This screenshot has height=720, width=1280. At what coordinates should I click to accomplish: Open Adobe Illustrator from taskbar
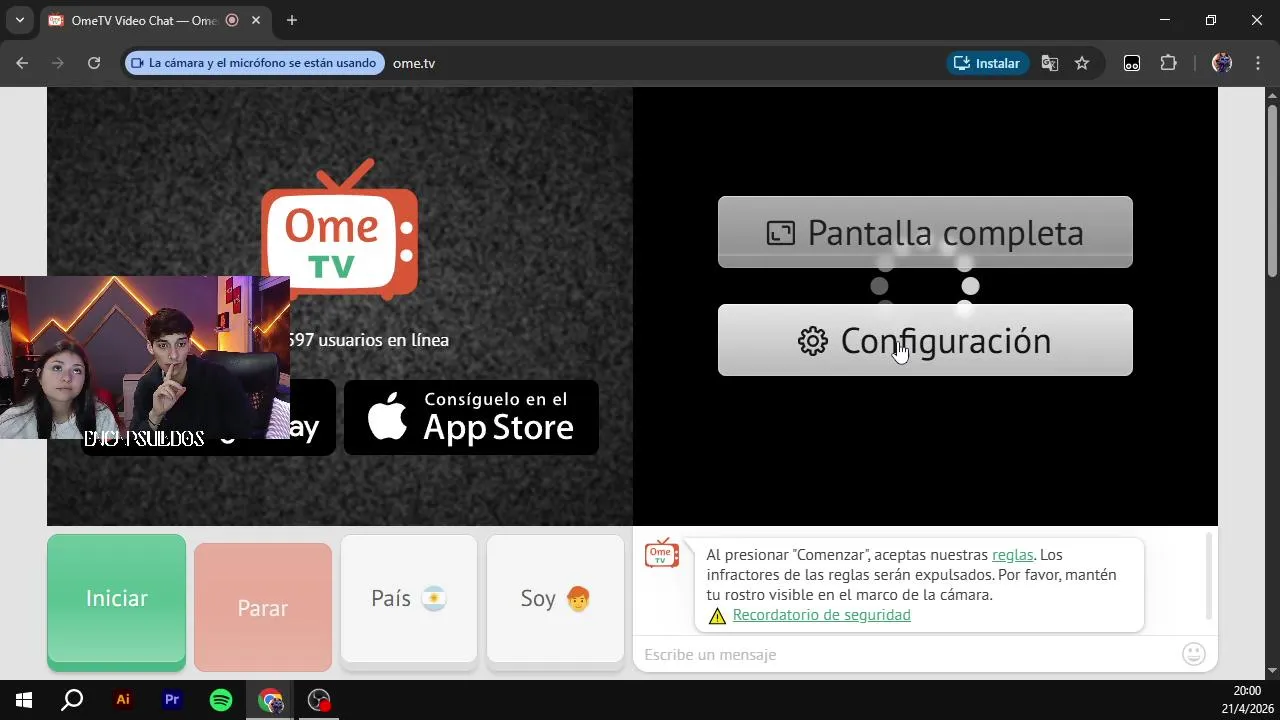coord(123,700)
